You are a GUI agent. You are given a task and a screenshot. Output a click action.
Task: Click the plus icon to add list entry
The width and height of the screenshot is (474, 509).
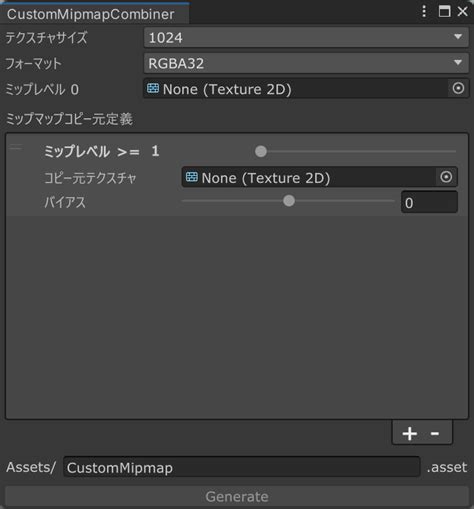tap(409, 433)
